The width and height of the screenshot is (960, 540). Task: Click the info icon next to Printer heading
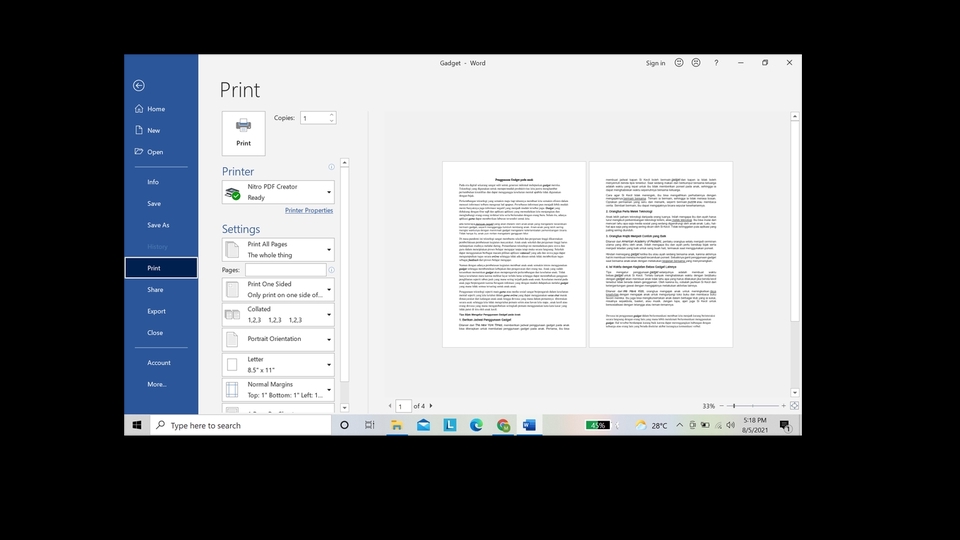(x=331, y=167)
